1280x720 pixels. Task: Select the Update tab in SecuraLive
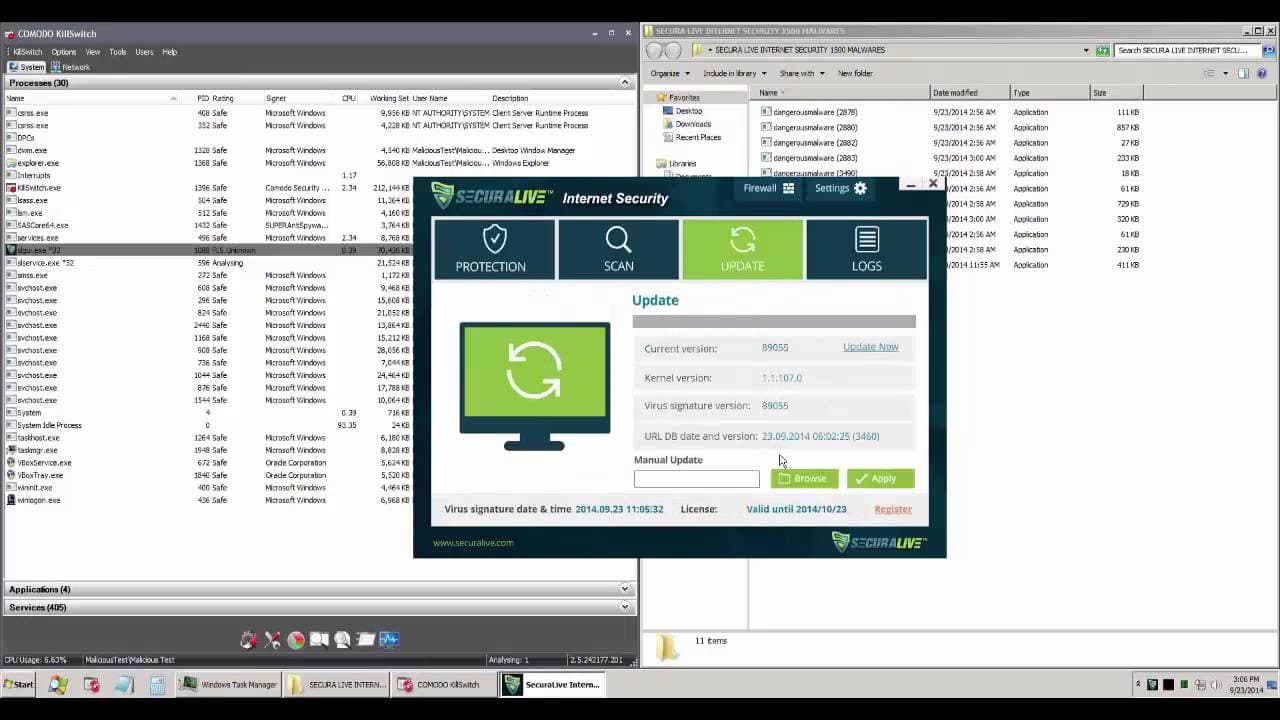click(742, 249)
